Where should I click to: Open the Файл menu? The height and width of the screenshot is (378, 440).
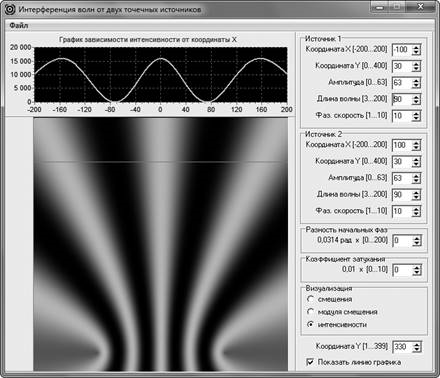(x=19, y=26)
